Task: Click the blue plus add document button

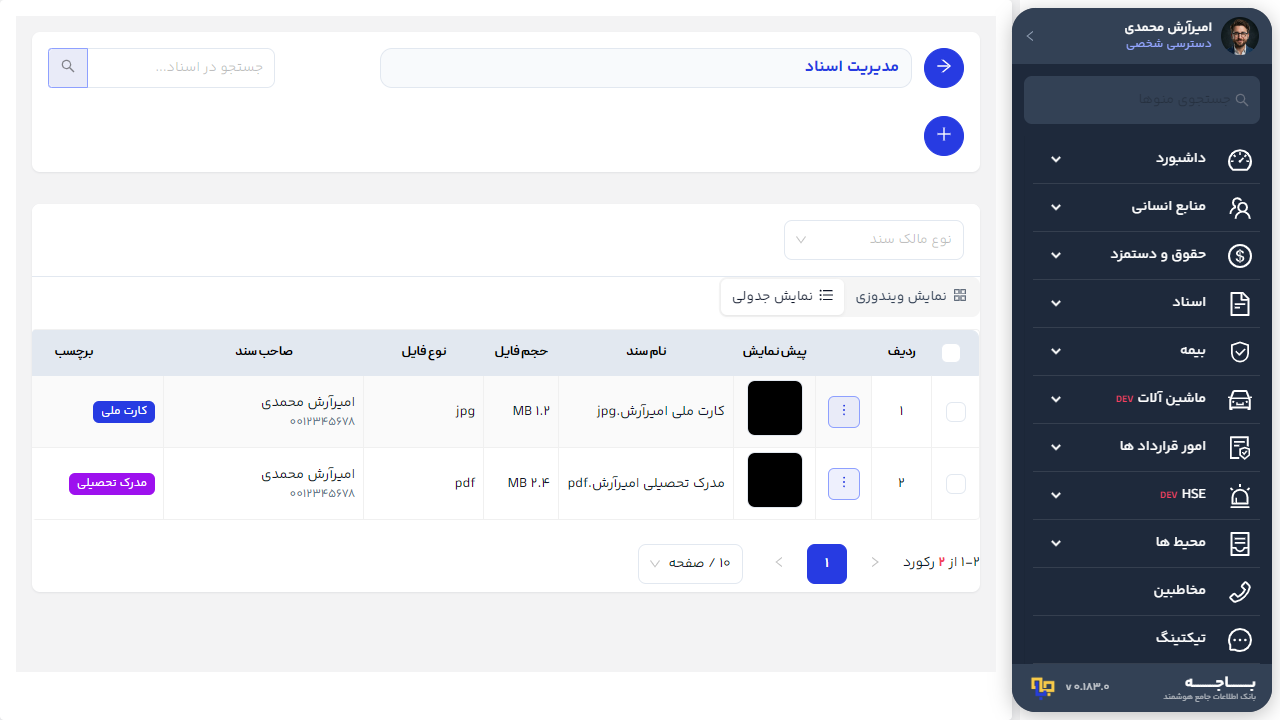Action: coord(944,136)
